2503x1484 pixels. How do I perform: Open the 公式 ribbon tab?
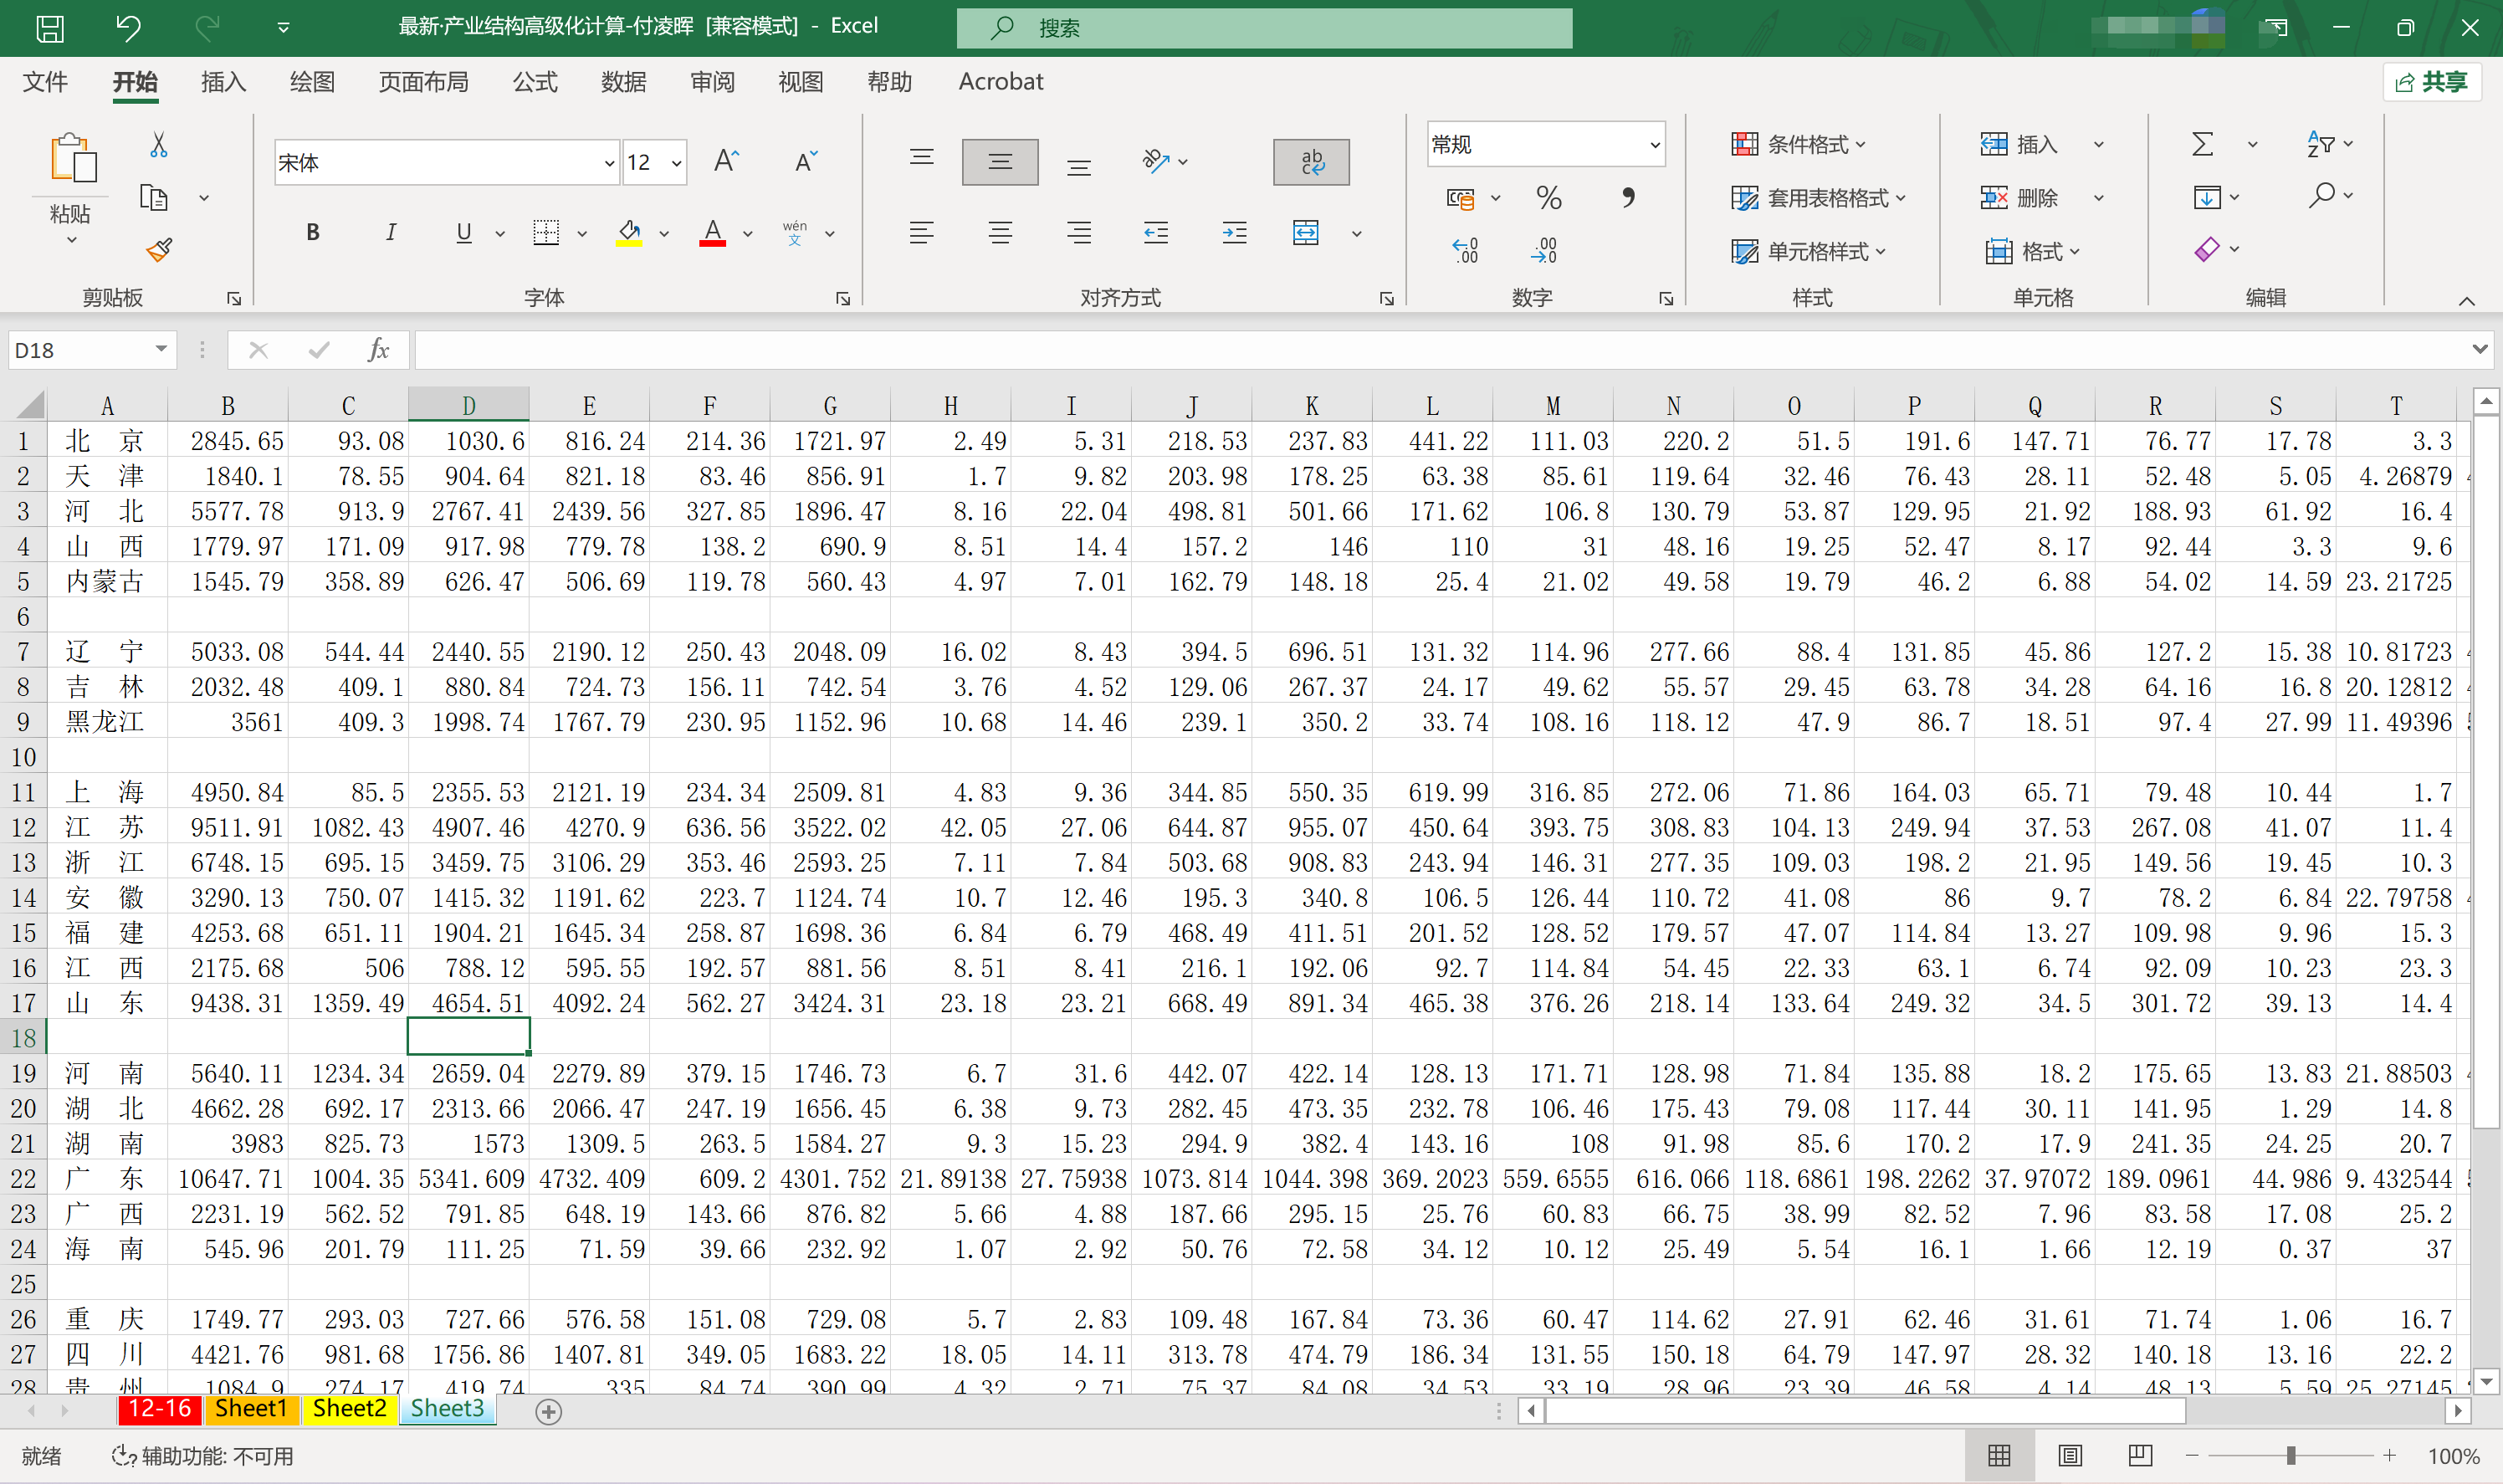tap(535, 82)
